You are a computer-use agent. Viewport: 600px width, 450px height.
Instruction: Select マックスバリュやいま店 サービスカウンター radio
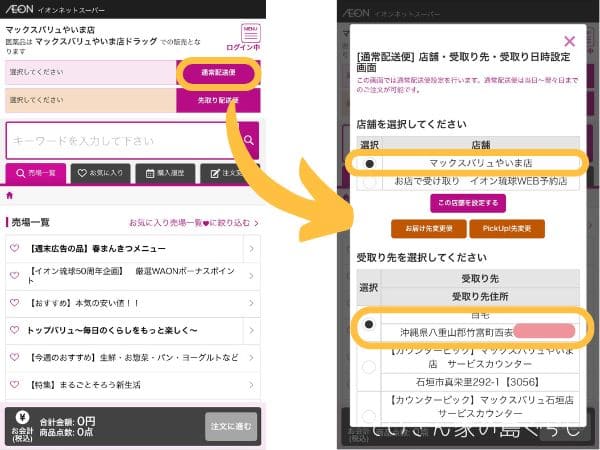pyautogui.click(x=369, y=367)
